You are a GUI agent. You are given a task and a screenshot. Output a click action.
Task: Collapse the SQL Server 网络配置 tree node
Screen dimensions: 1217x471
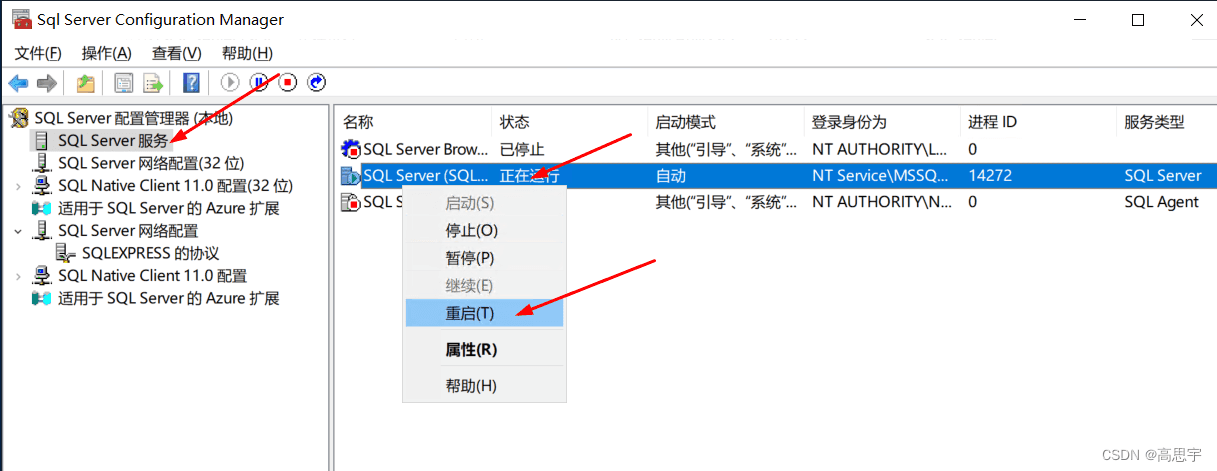(x=18, y=231)
